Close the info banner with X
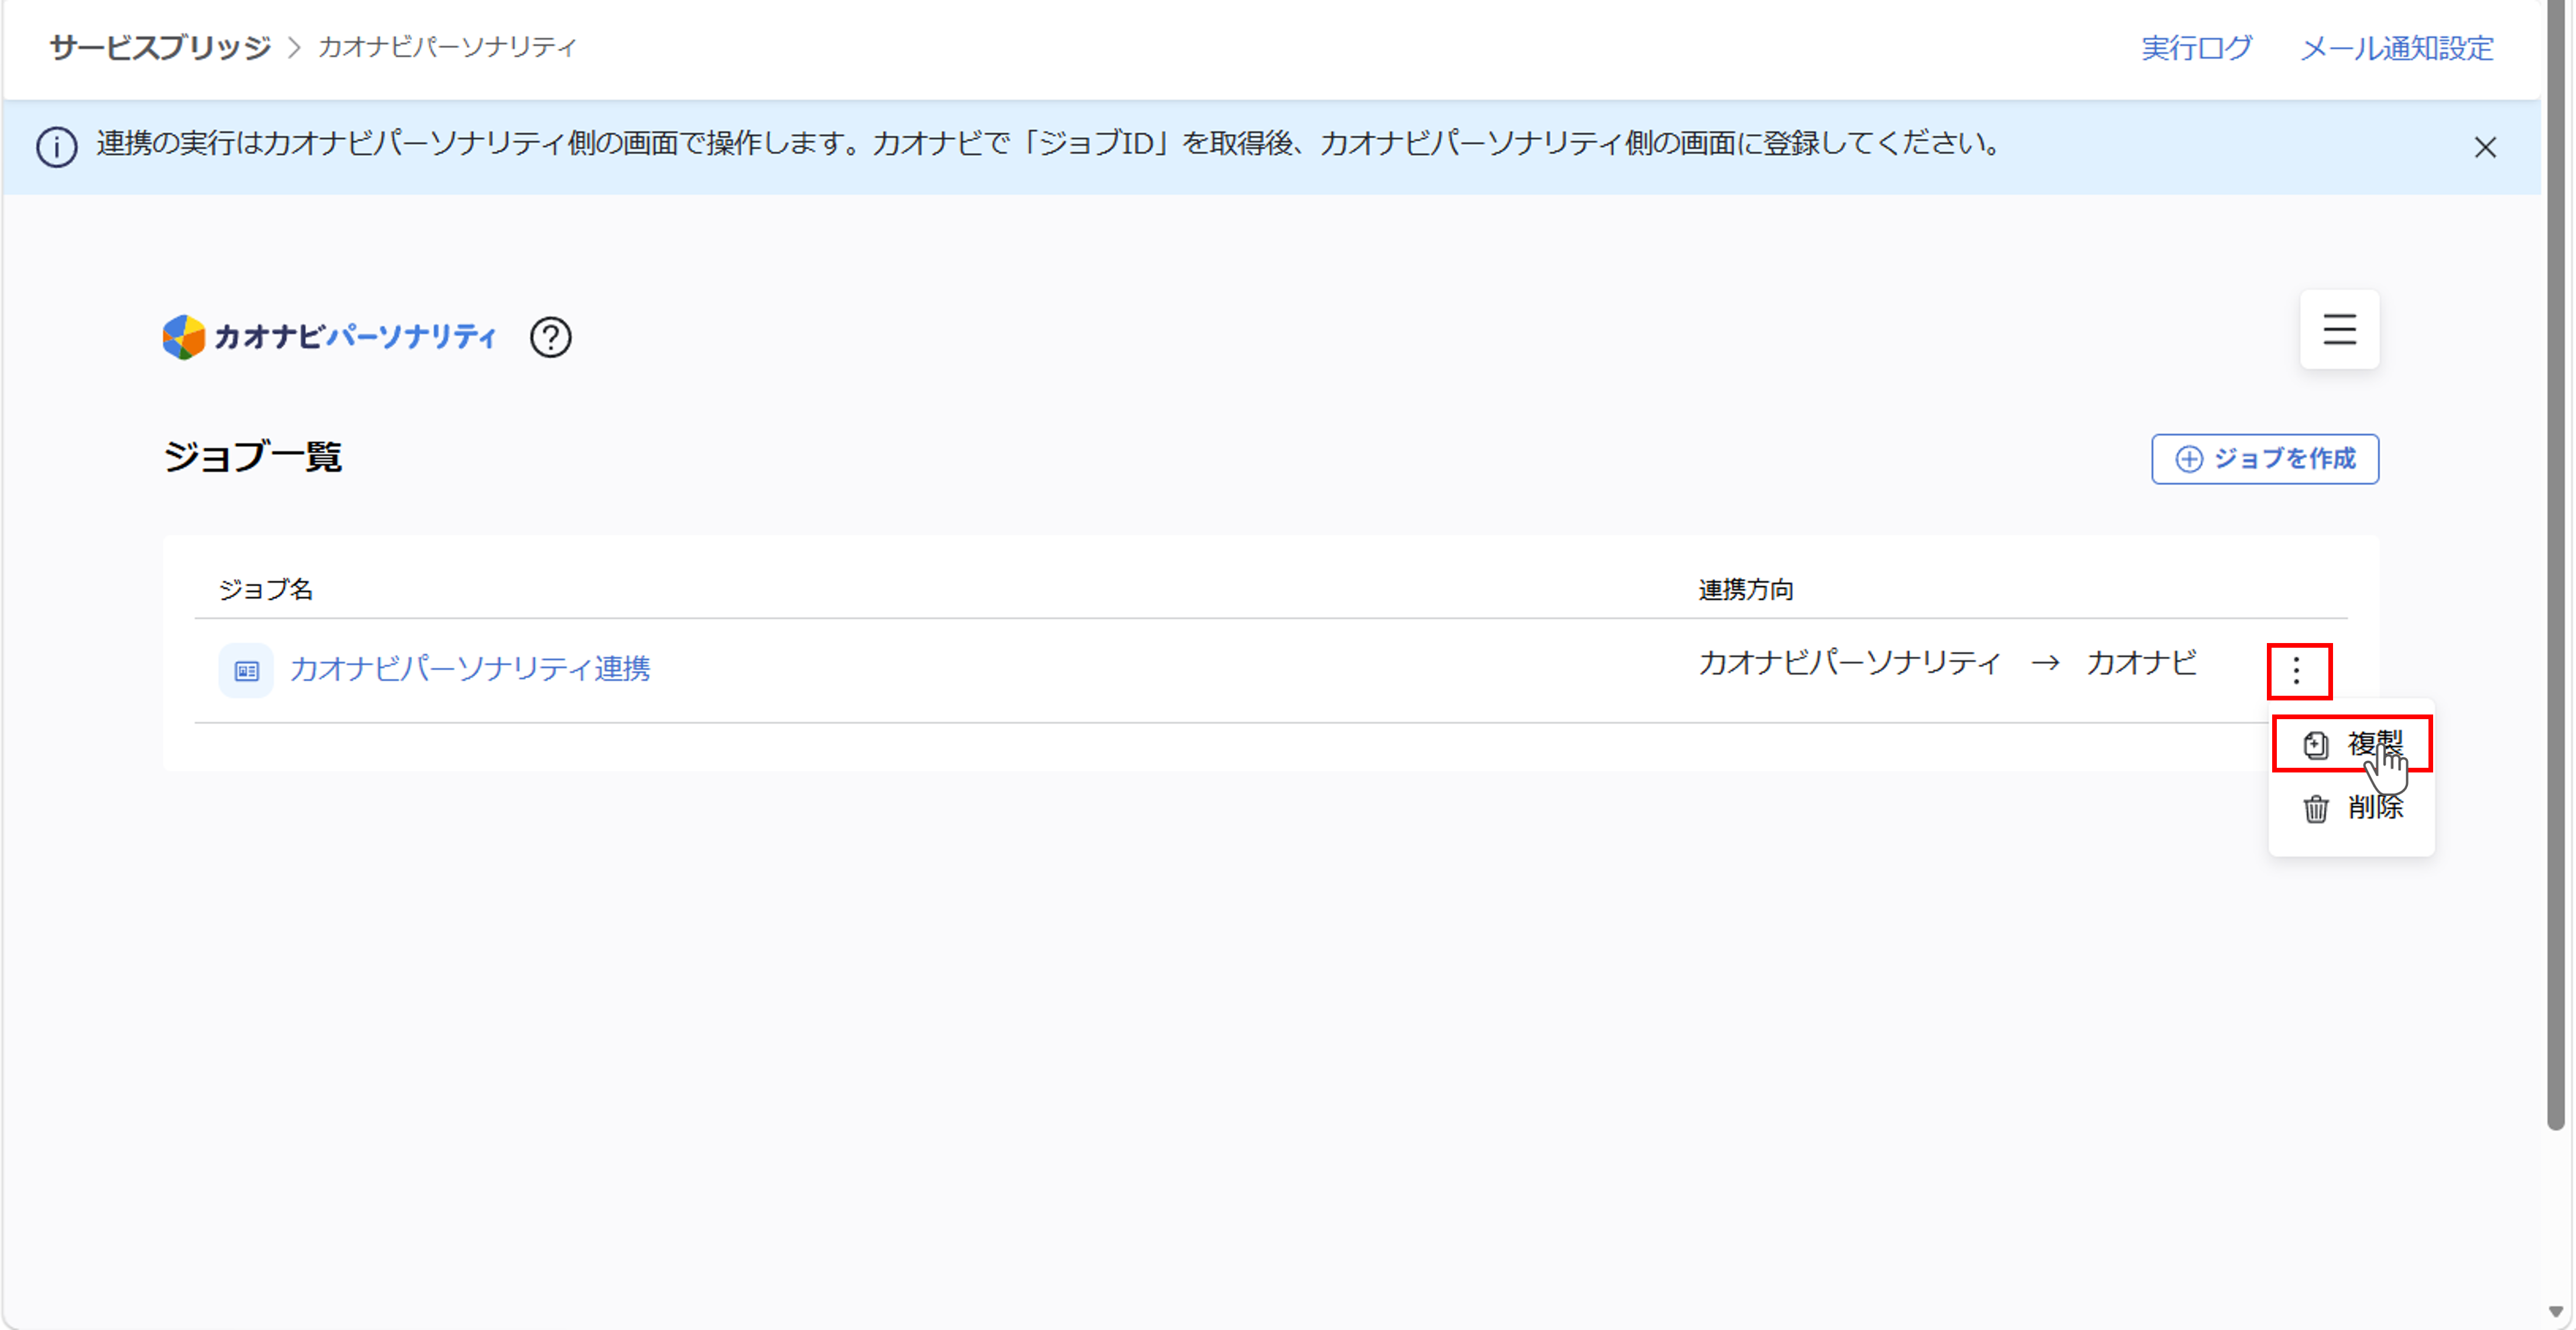This screenshot has width=2576, height=1330. 2485,147
